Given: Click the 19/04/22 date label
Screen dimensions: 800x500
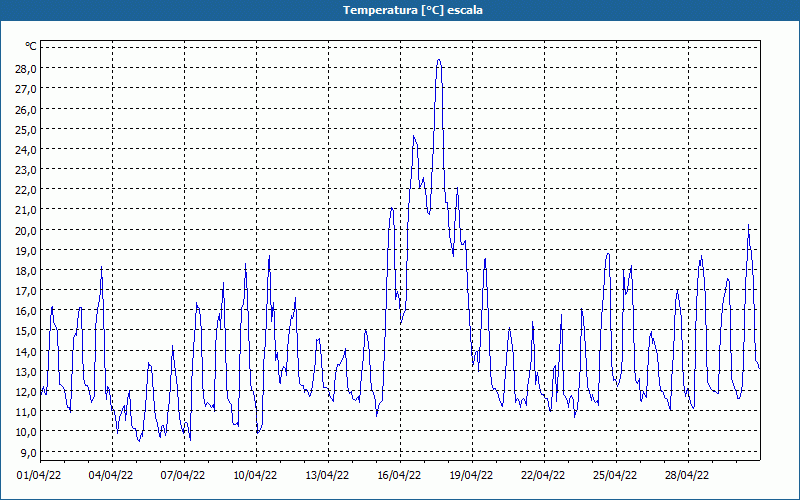Looking at the screenshot, I should click(x=471, y=475).
